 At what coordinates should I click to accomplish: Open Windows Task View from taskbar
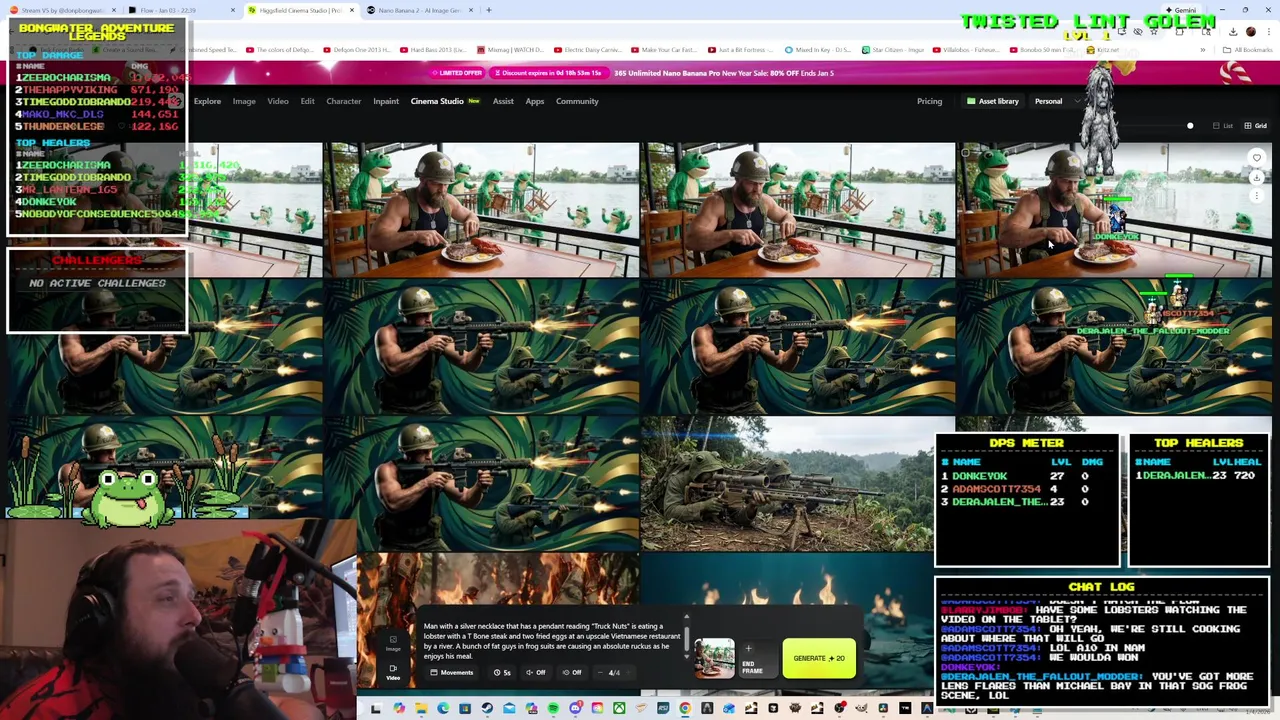[x=376, y=709]
